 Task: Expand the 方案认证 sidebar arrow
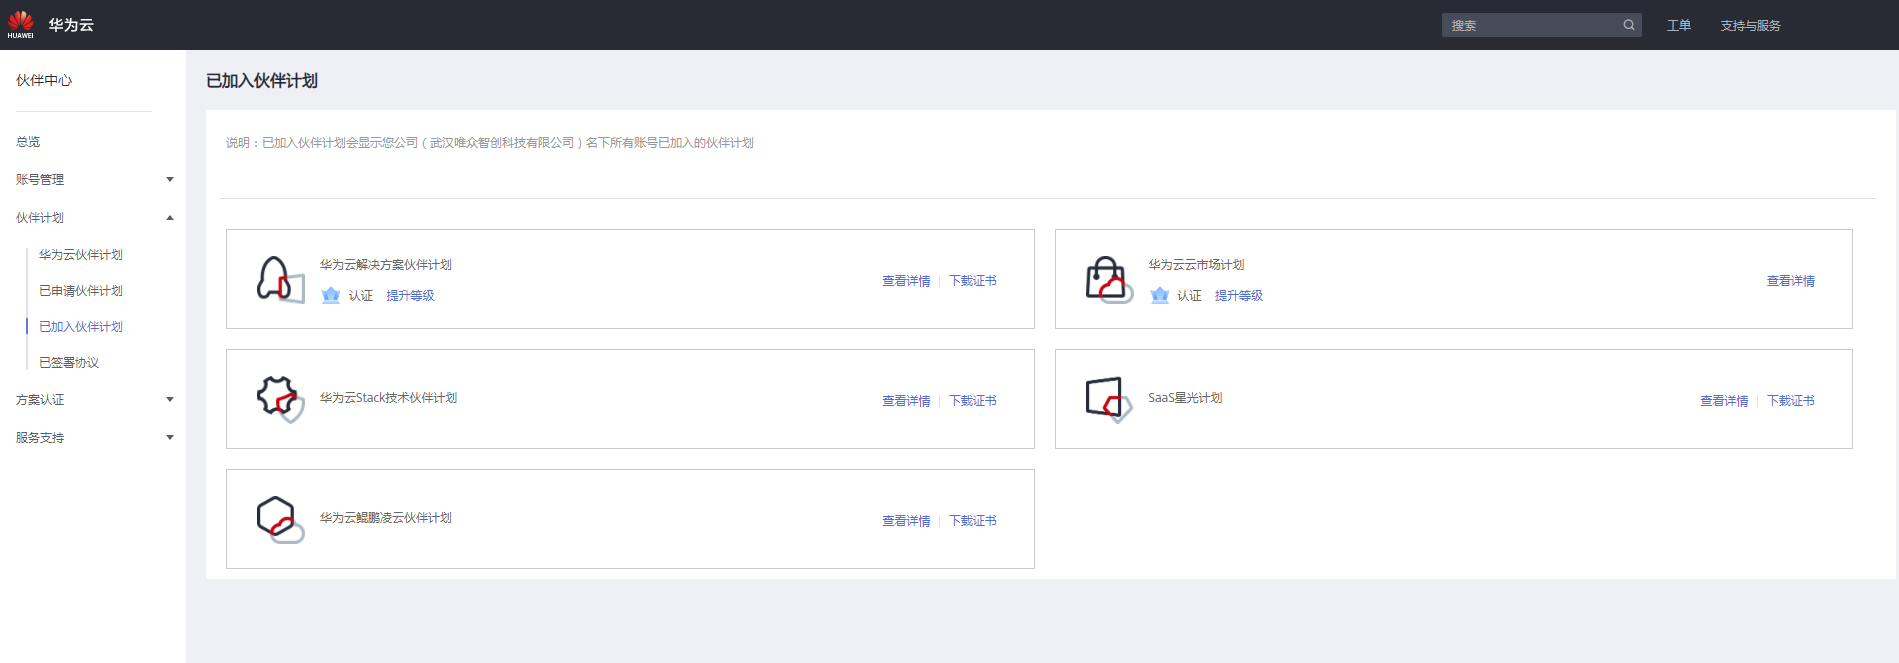pos(170,400)
